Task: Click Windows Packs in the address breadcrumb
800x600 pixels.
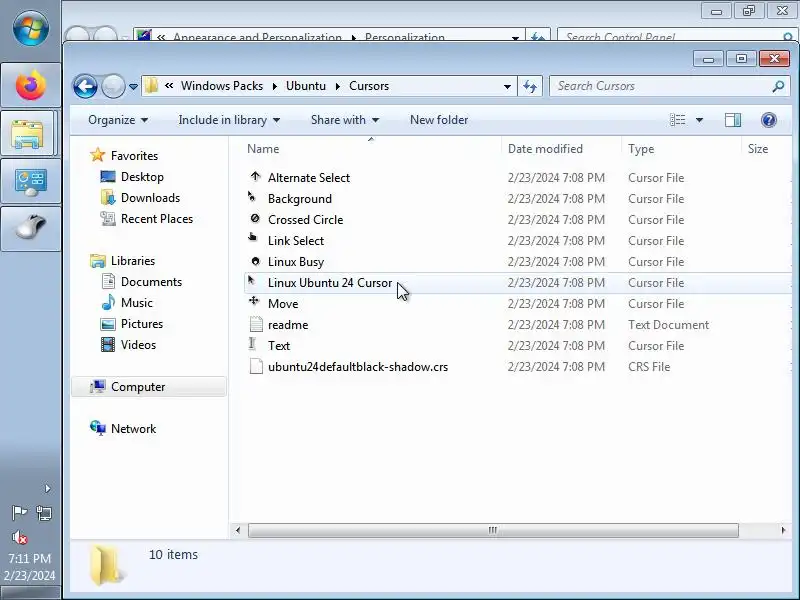Action: coord(222,86)
